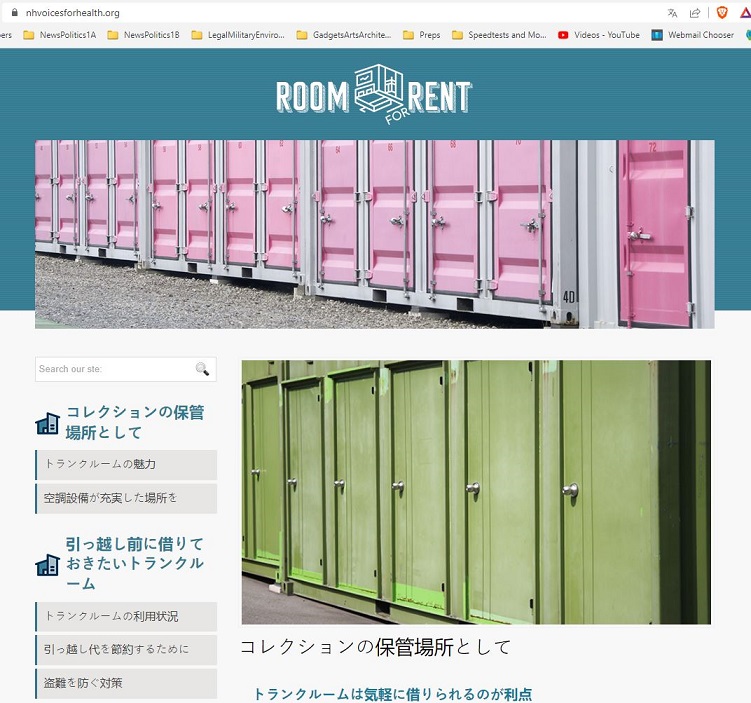Open sidebar link 盗難を防ぐ対策
The width and height of the screenshot is (751, 703).
click(x=126, y=683)
